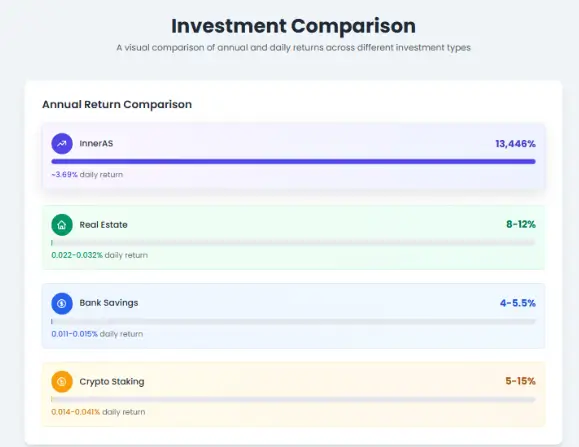Click the 0.022-0.032% daily return text
Screen dimensions: 579x447
click(99, 255)
